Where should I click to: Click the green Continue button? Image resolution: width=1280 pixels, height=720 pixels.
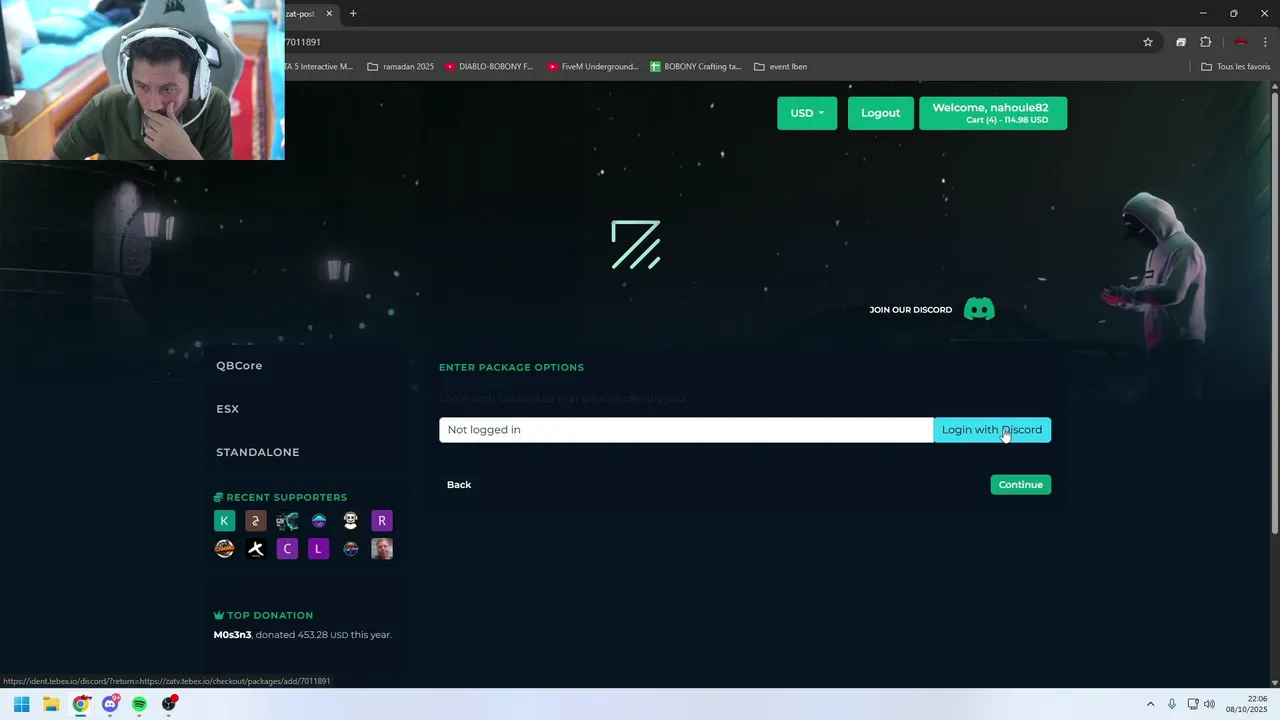pos(1021,485)
